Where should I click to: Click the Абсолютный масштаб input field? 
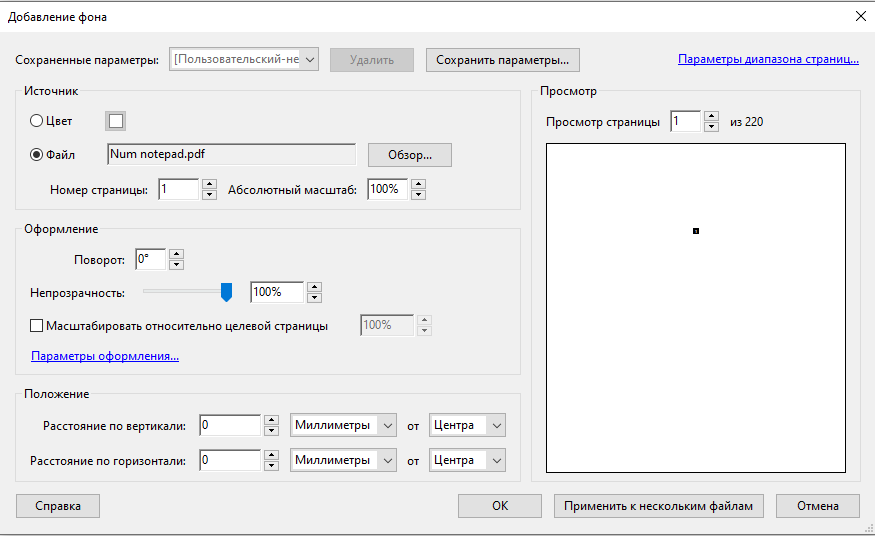click(387, 189)
